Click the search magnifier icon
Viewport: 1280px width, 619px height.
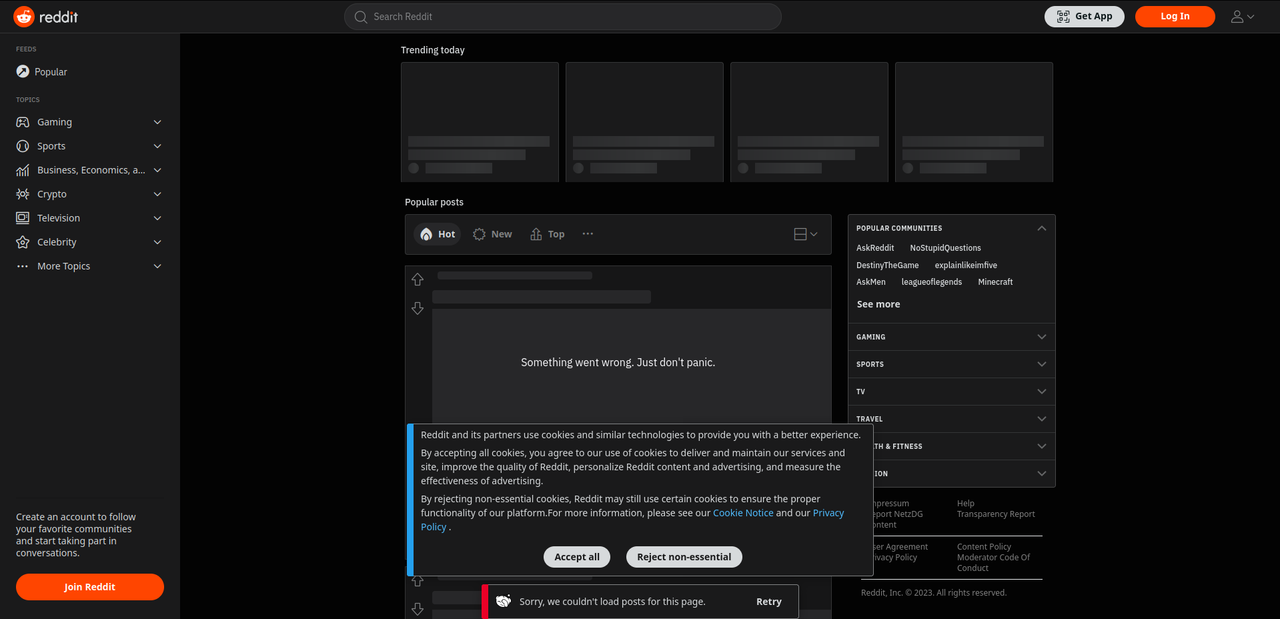[362, 16]
